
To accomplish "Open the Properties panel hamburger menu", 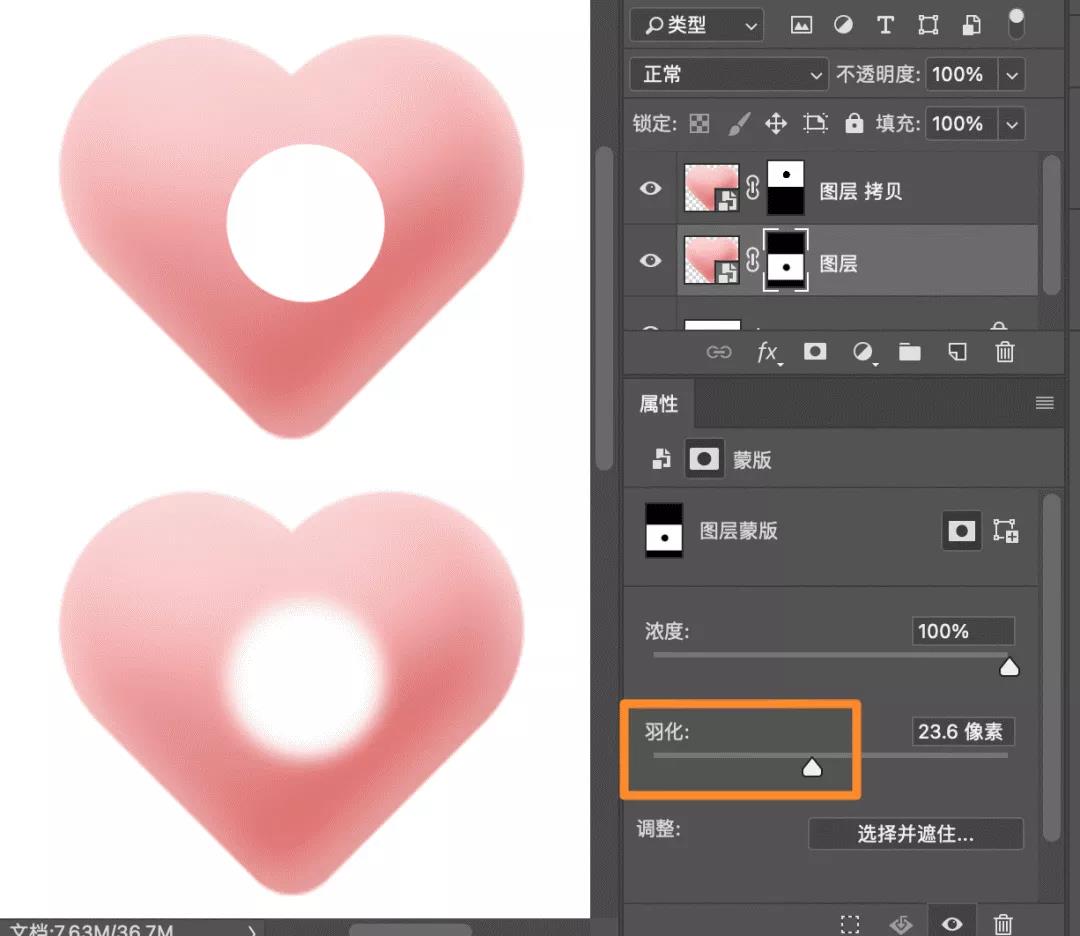I will coord(1045,403).
